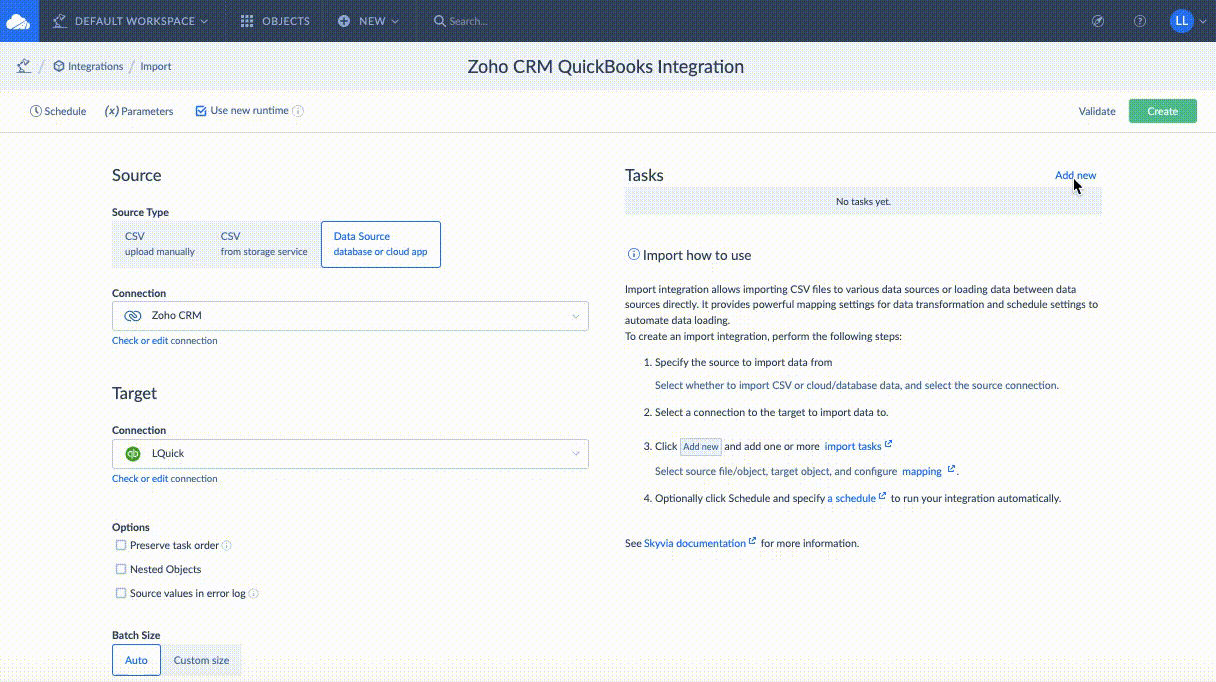1216x682 pixels.
Task: Open the import tasks documentation link
Action: 858,446
